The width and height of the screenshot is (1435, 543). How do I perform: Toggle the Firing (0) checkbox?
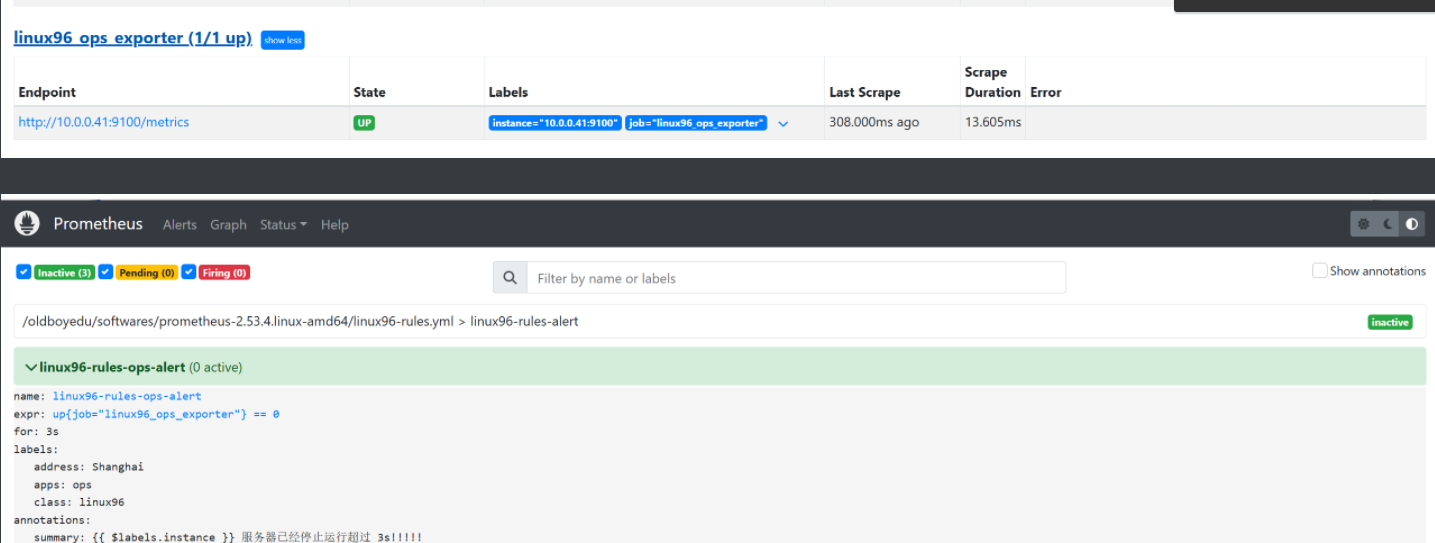(x=188, y=272)
